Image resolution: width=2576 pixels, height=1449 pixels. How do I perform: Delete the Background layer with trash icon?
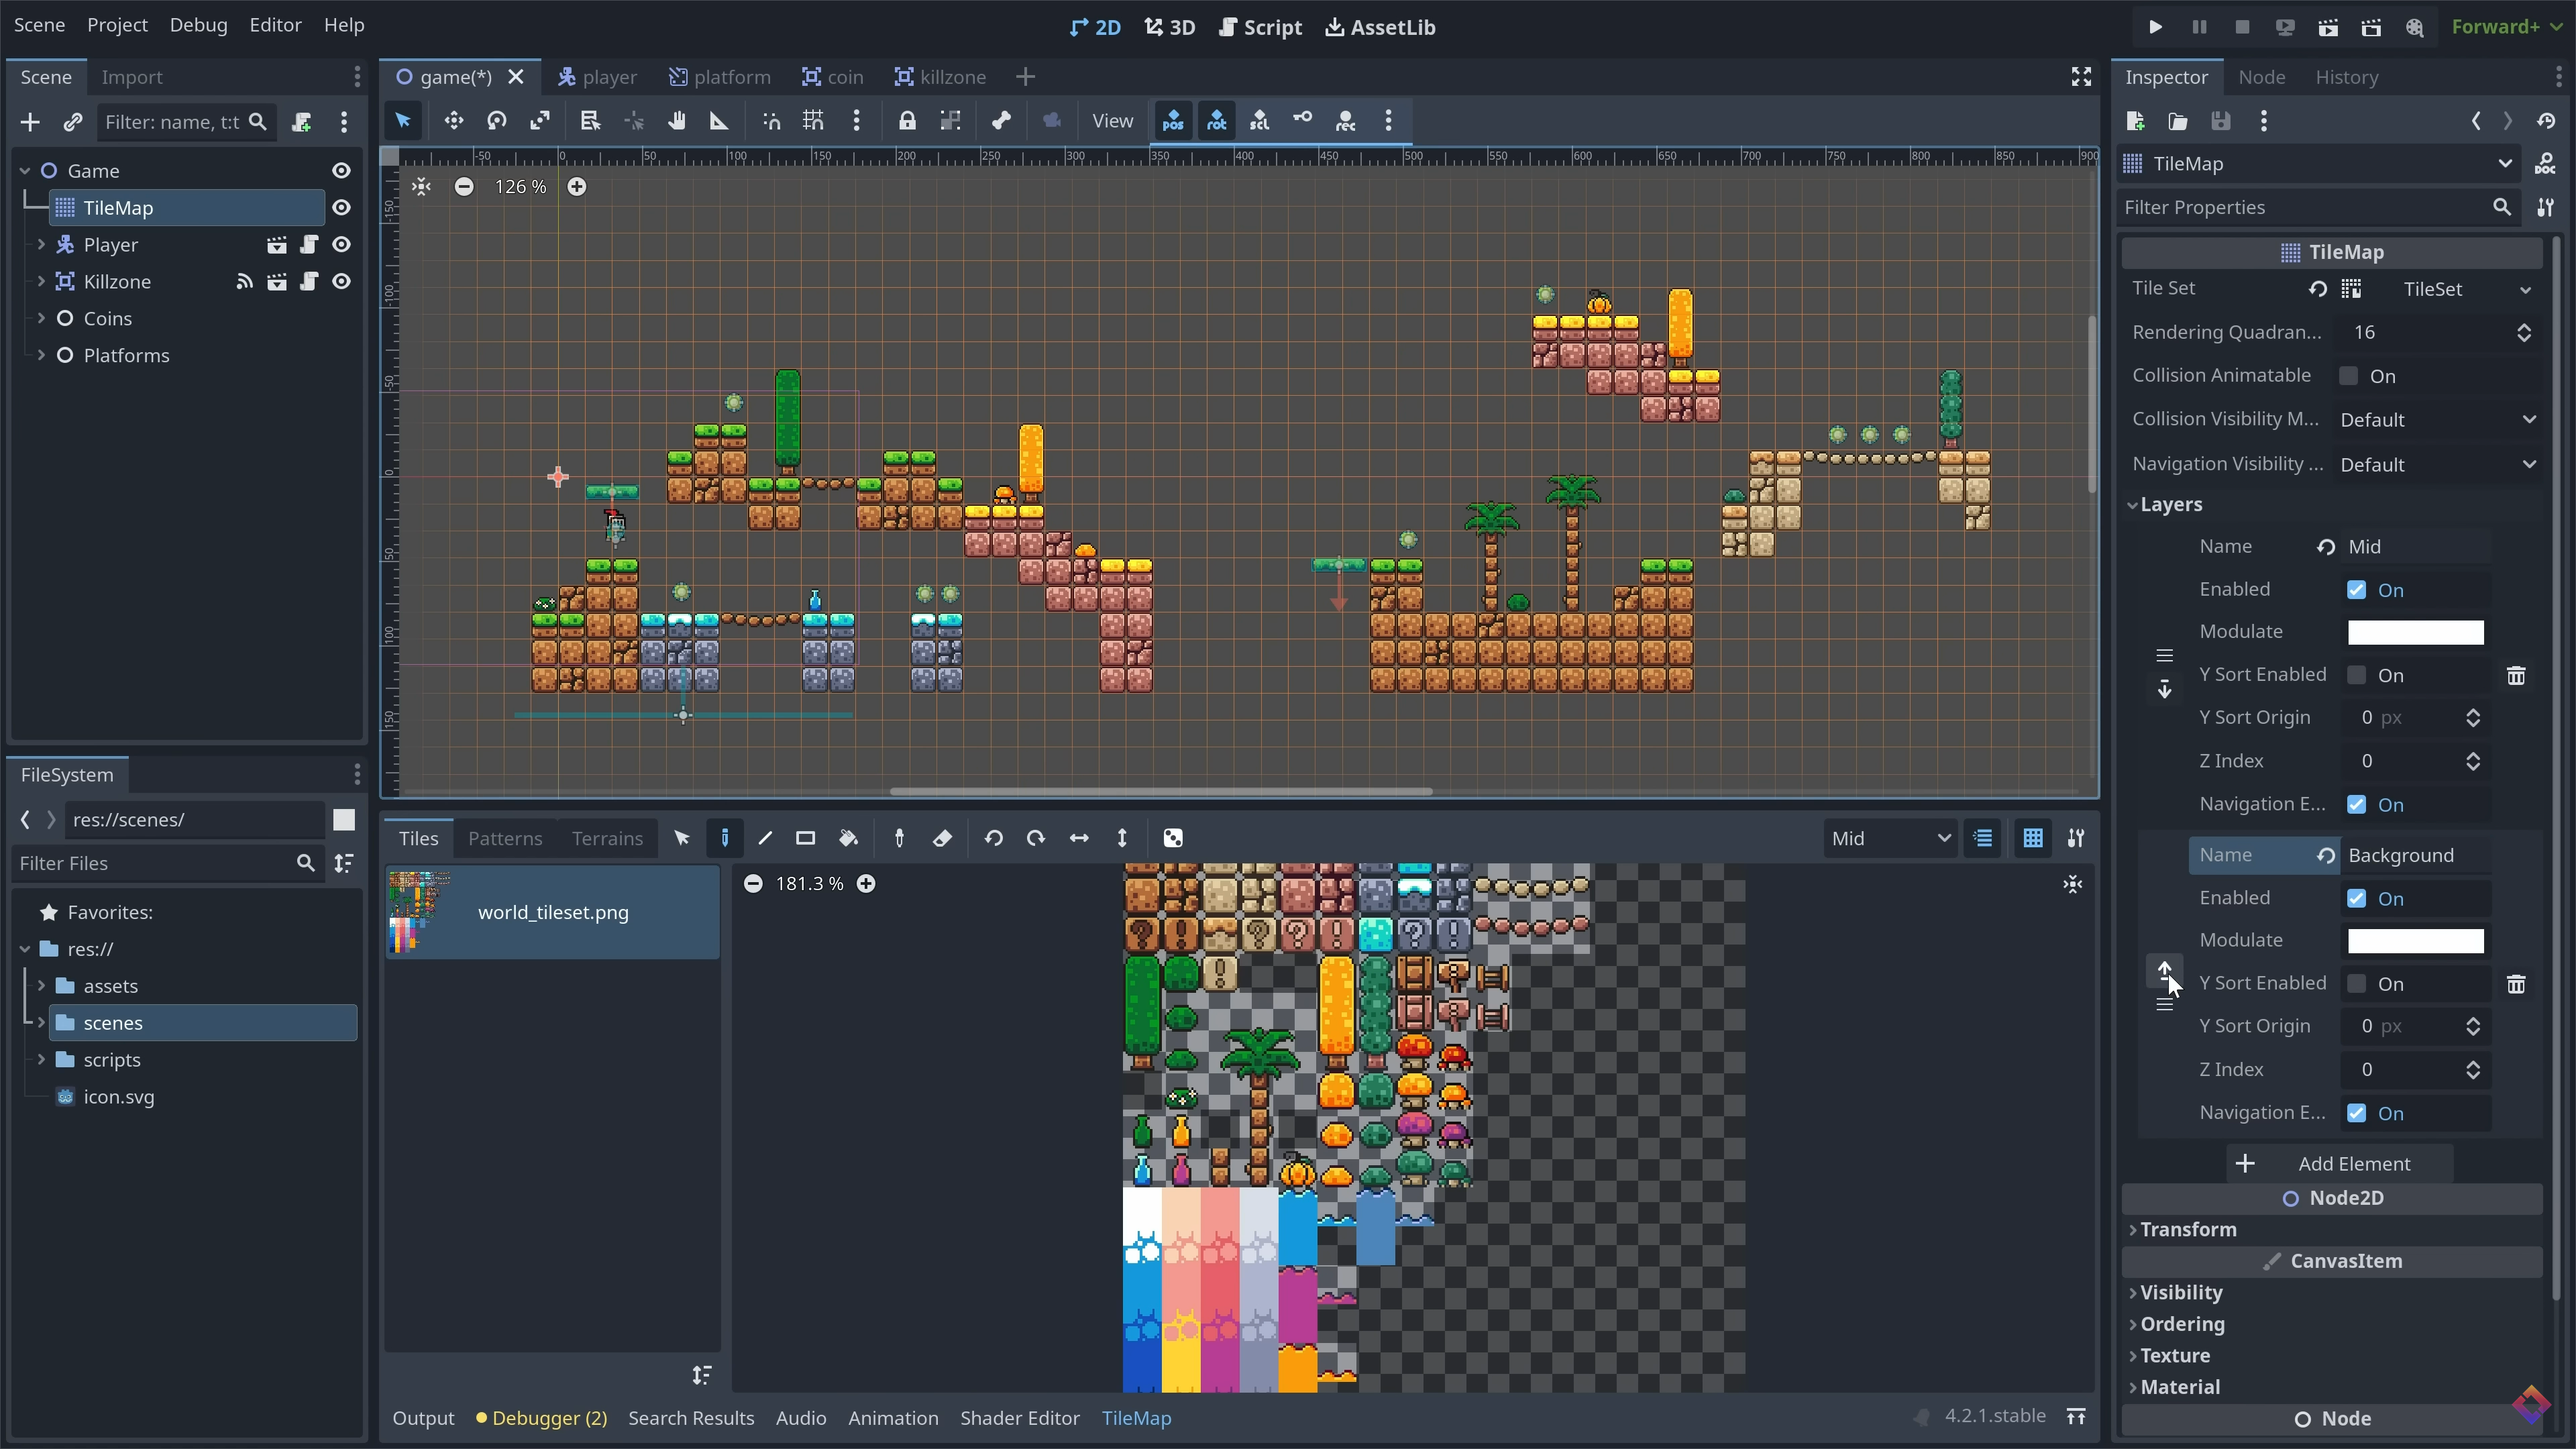2516,984
